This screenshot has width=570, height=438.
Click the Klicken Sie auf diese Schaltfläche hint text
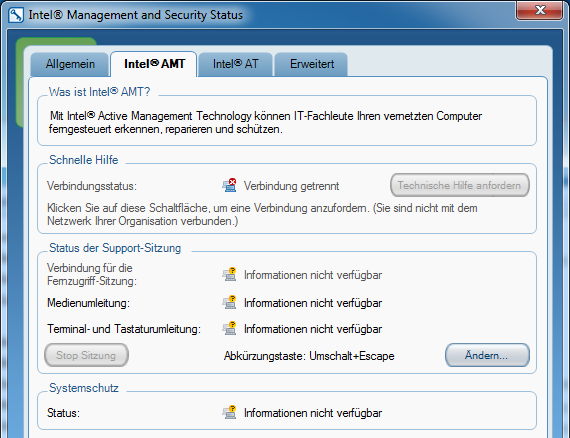point(262,214)
